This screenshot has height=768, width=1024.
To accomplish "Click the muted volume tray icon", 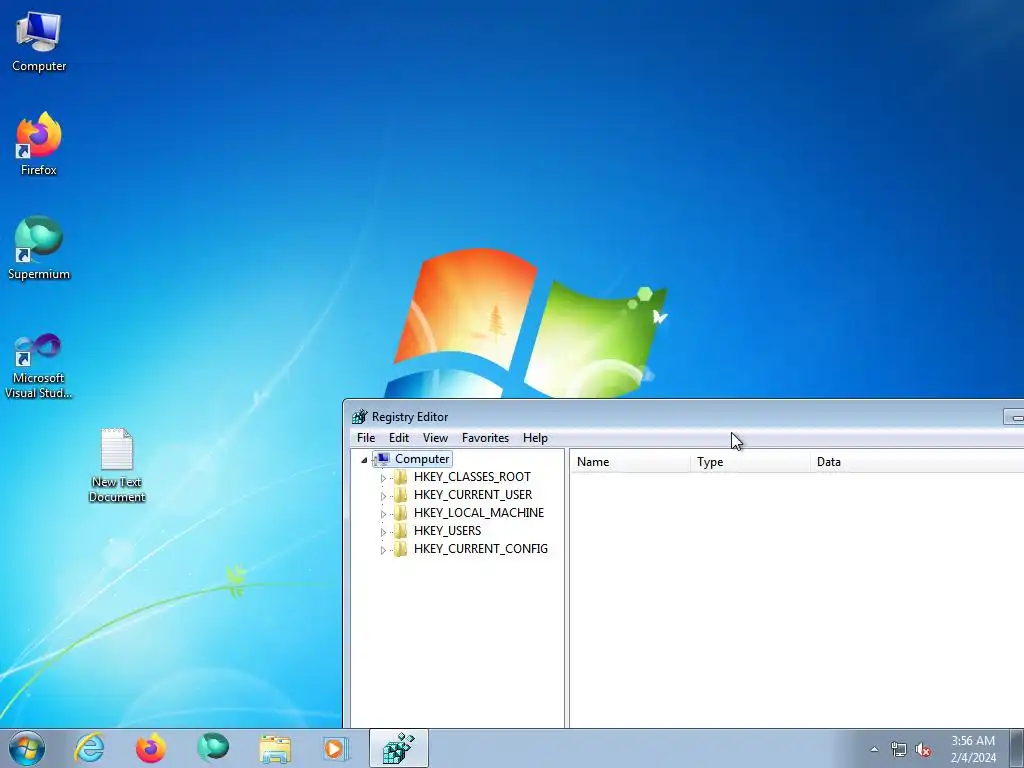I will point(923,750).
